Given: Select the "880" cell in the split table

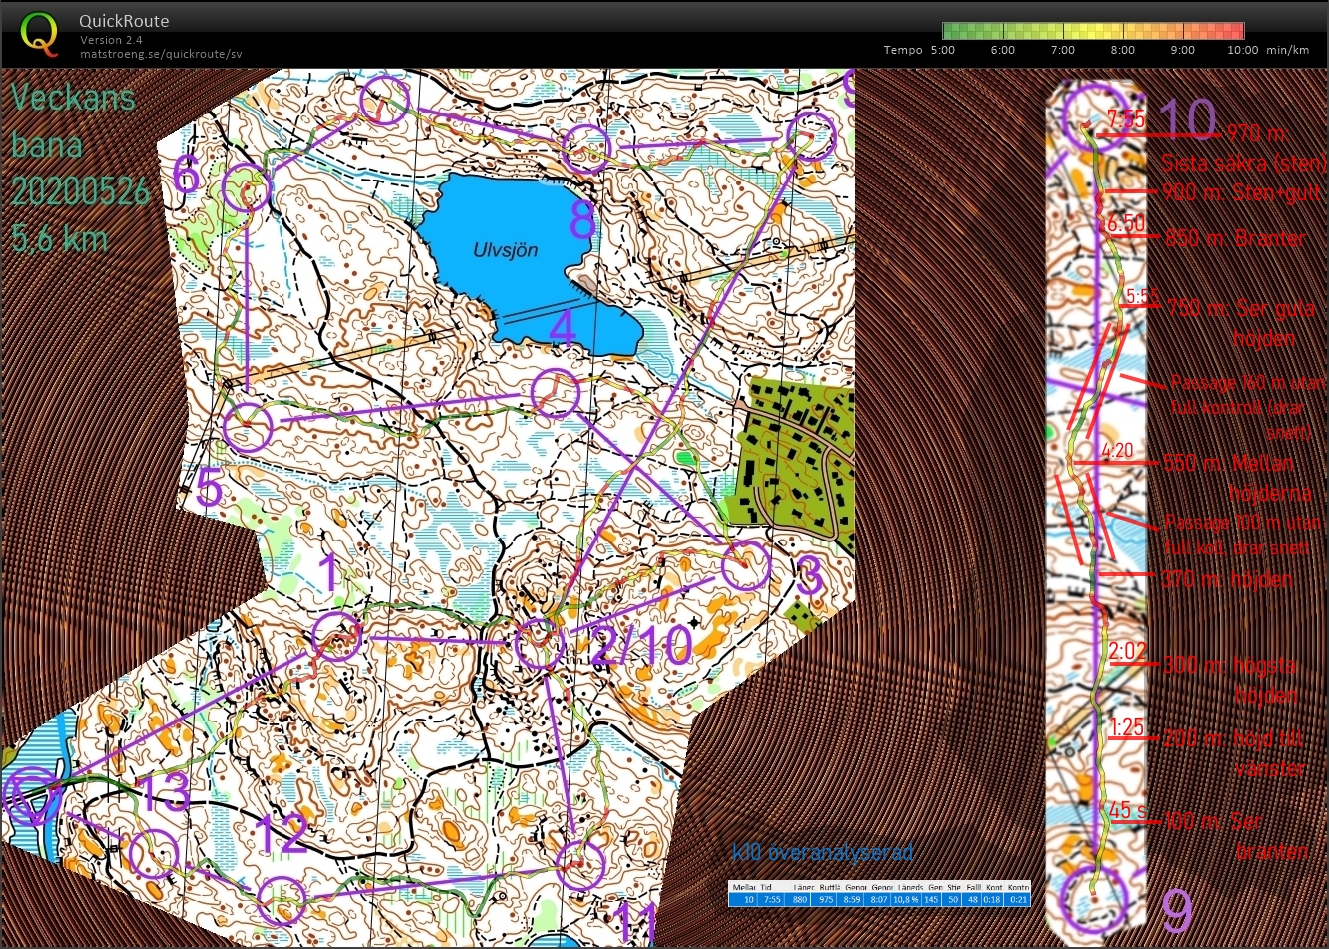Looking at the screenshot, I should pyautogui.click(x=800, y=899).
